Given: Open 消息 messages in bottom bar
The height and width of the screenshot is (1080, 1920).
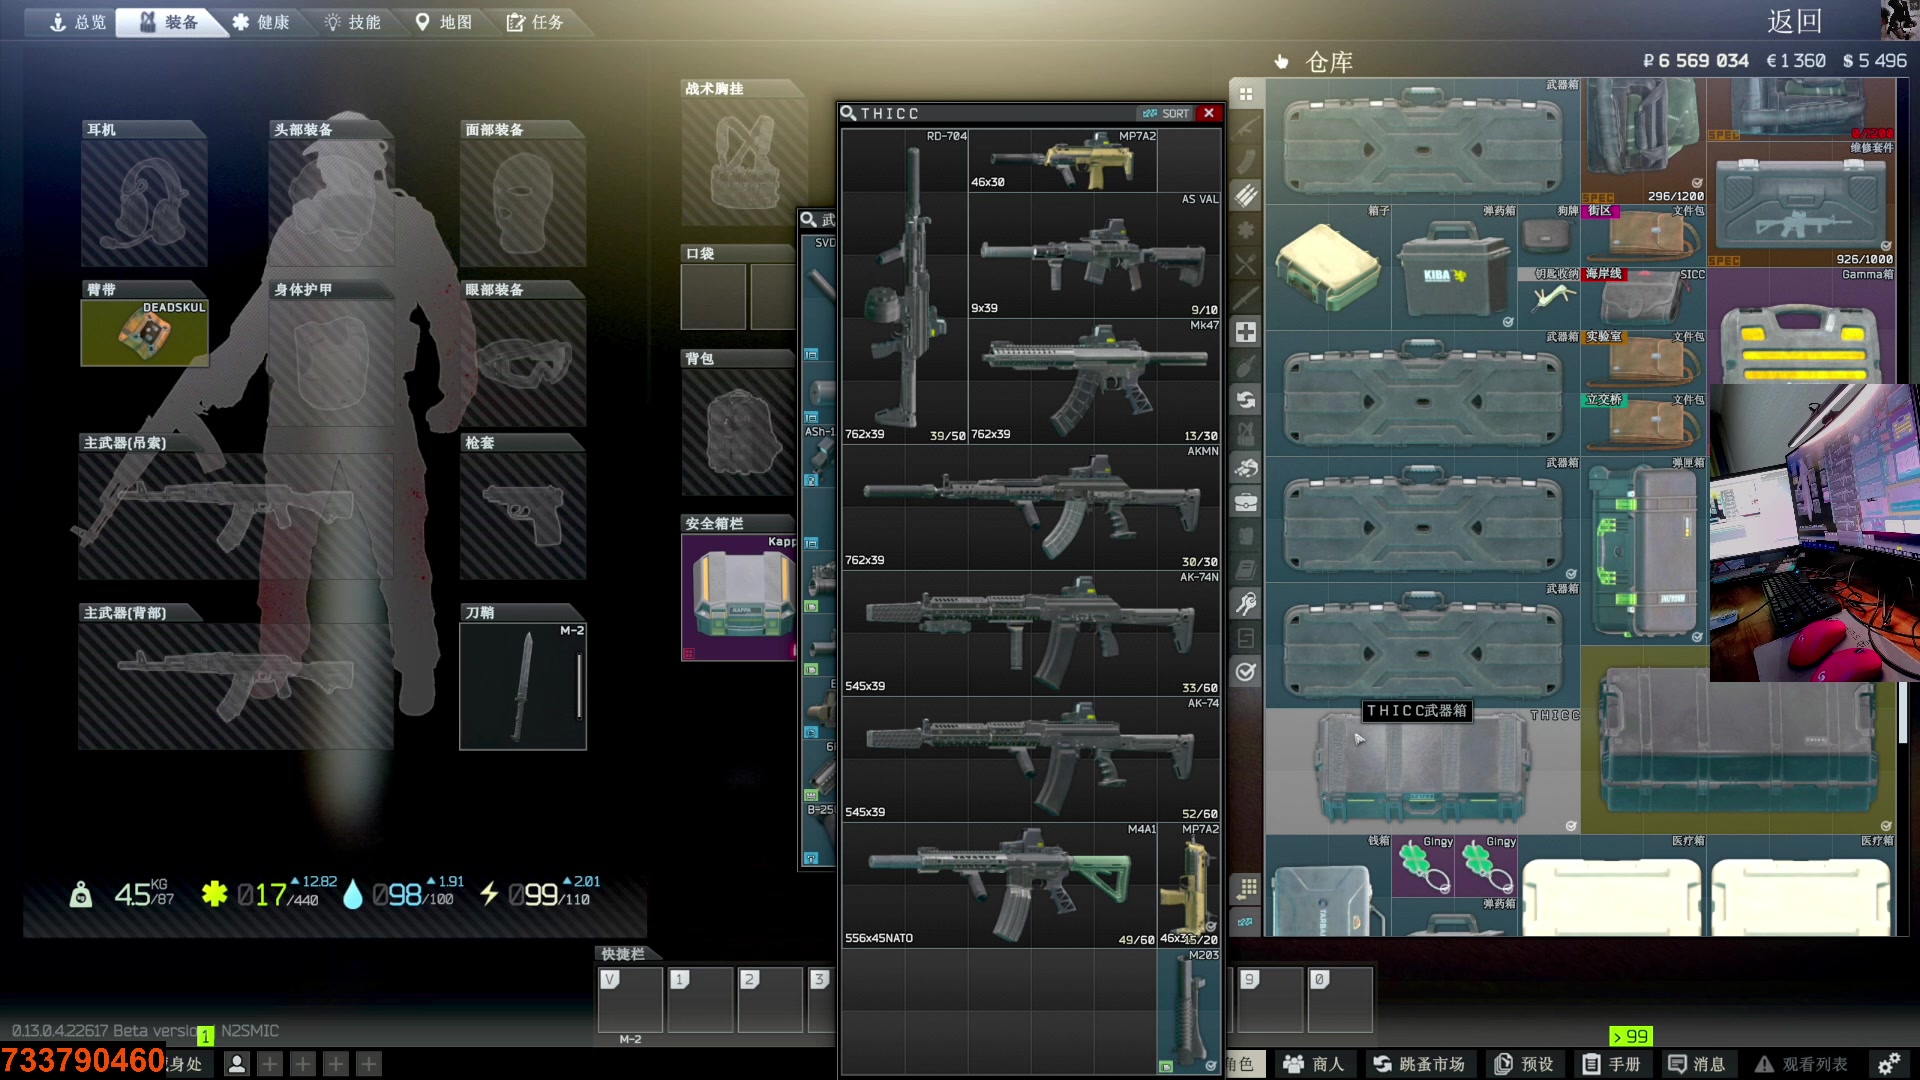Looking at the screenshot, I should point(1696,1064).
